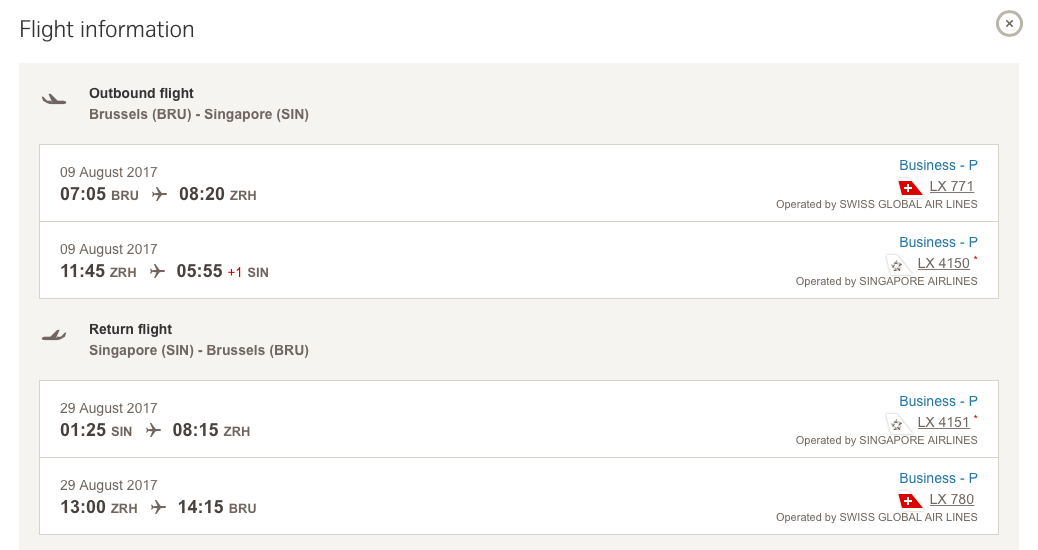Open flight number LX 4150 details
The image size is (1038, 550).
943,264
